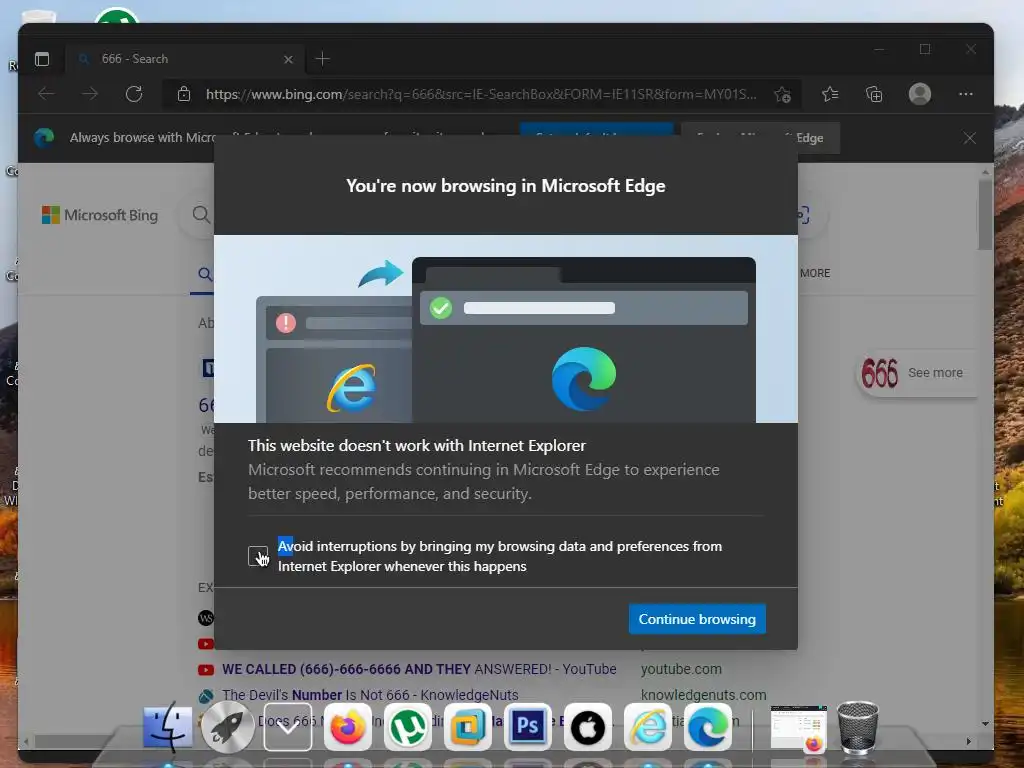This screenshot has width=1024, height=768.
Task: Open the profile account icon
Action: point(920,94)
